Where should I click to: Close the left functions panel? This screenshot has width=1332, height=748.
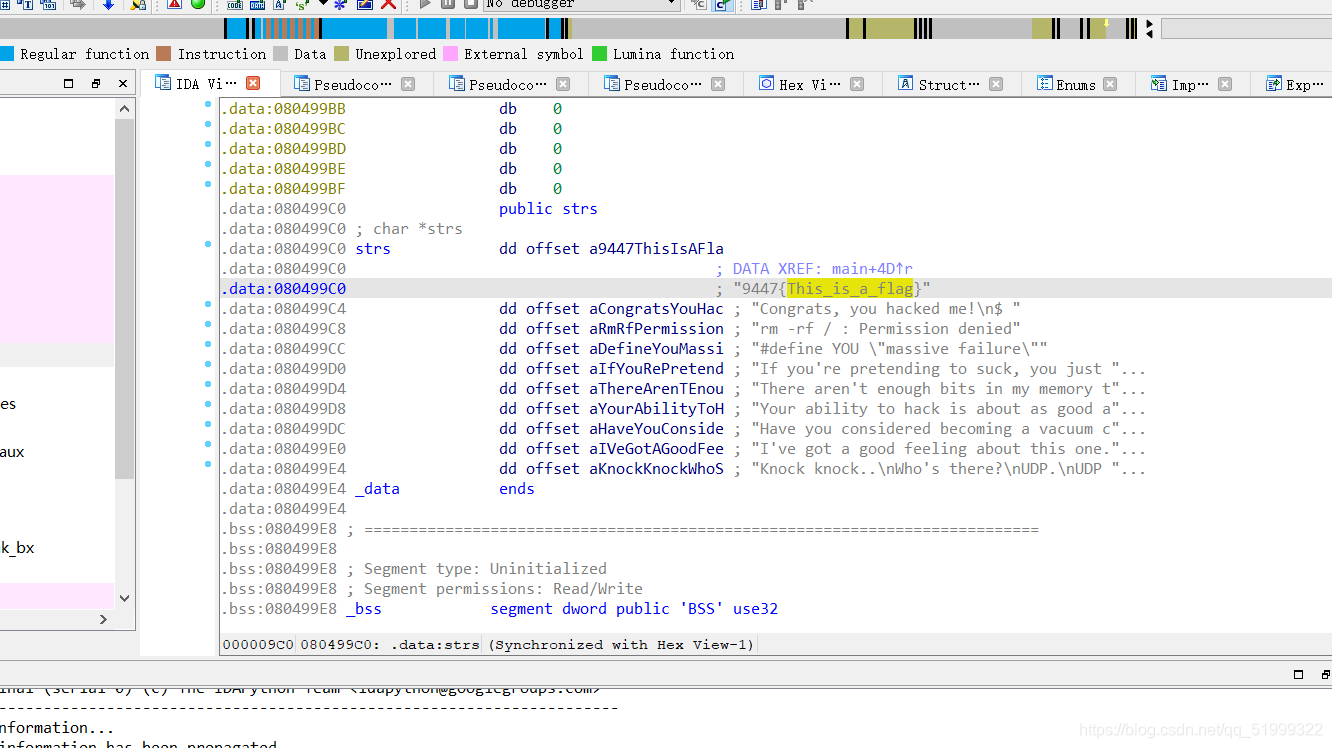click(x=123, y=83)
